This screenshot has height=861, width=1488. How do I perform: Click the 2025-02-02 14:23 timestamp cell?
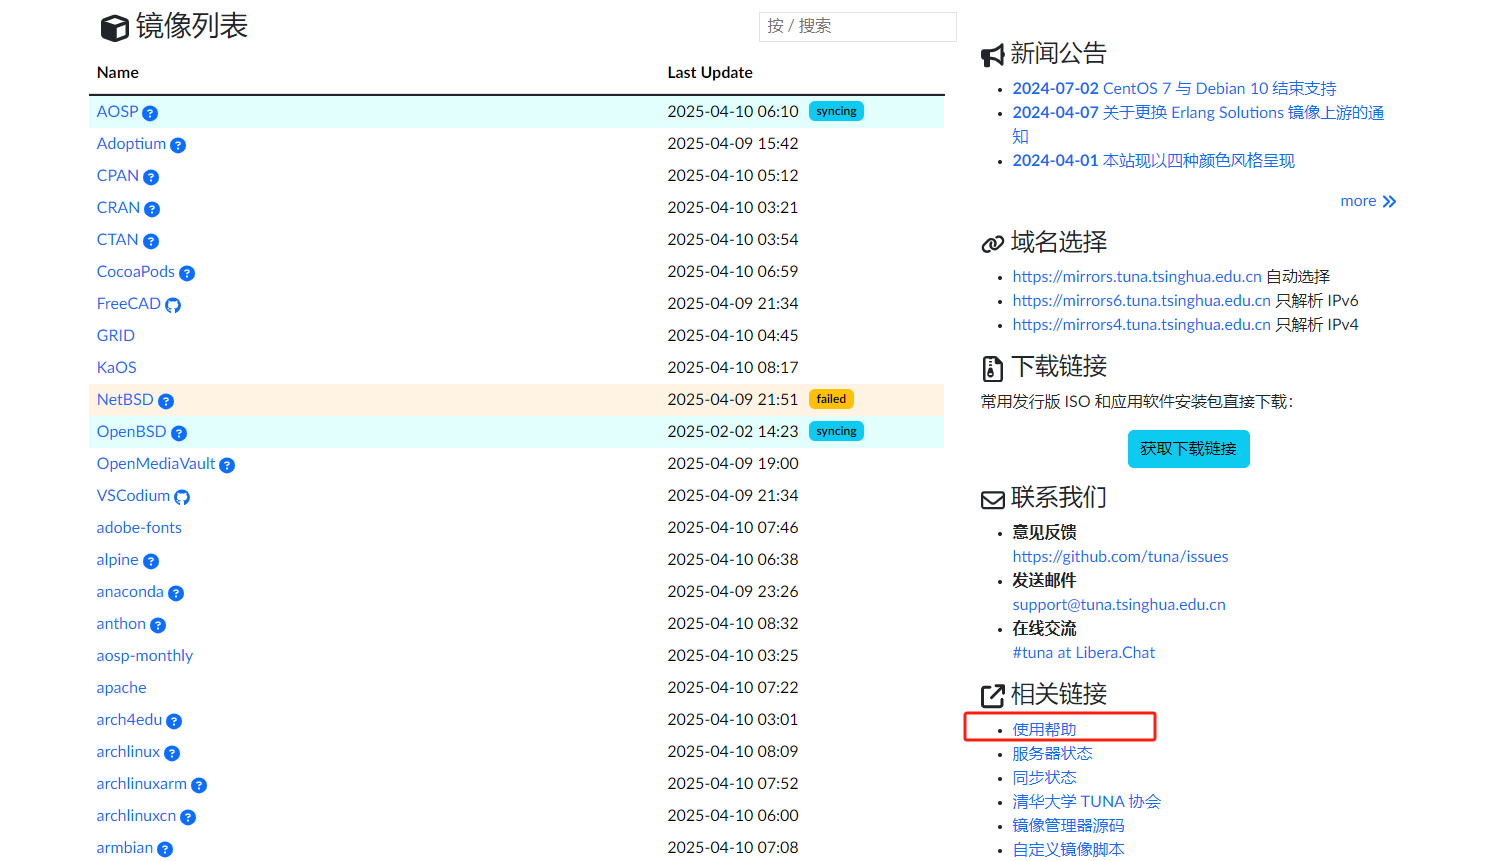coord(733,431)
